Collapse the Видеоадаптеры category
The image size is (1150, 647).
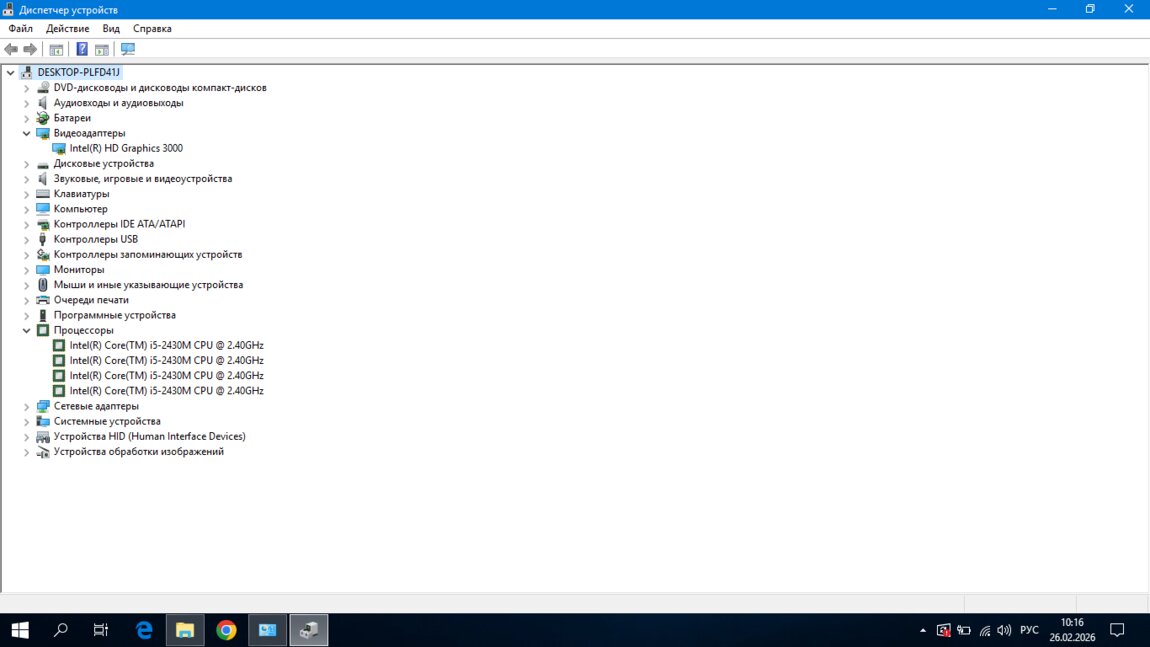(x=27, y=133)
